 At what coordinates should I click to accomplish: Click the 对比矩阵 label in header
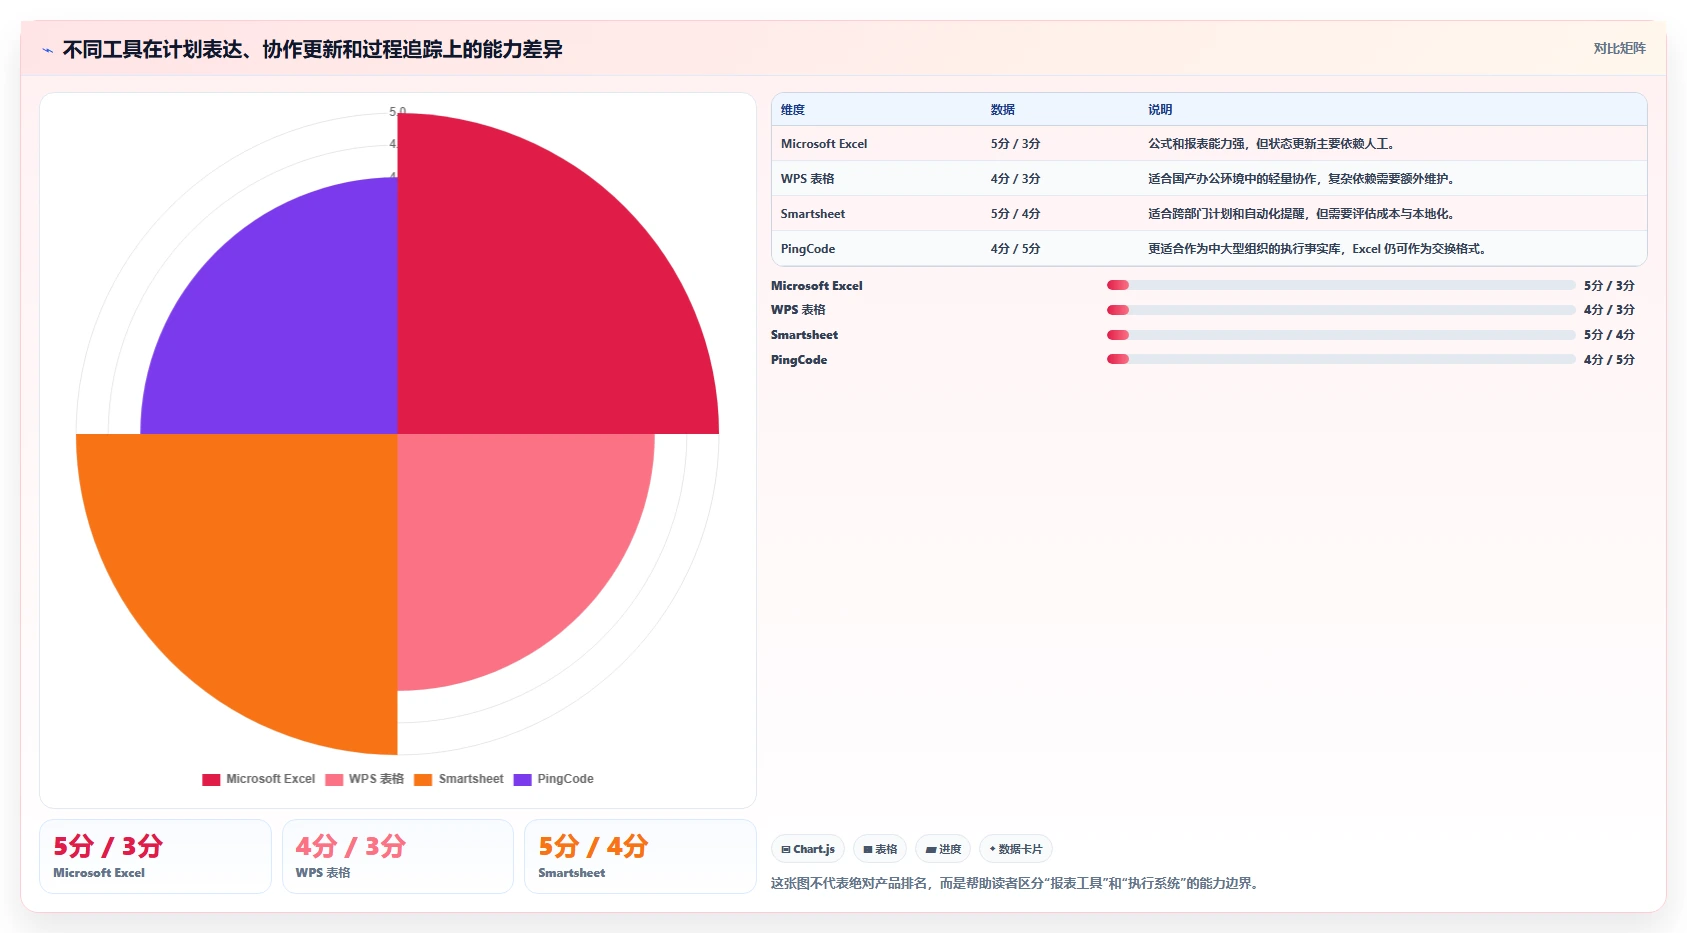pyautogui.click(x=1619, y=48)
